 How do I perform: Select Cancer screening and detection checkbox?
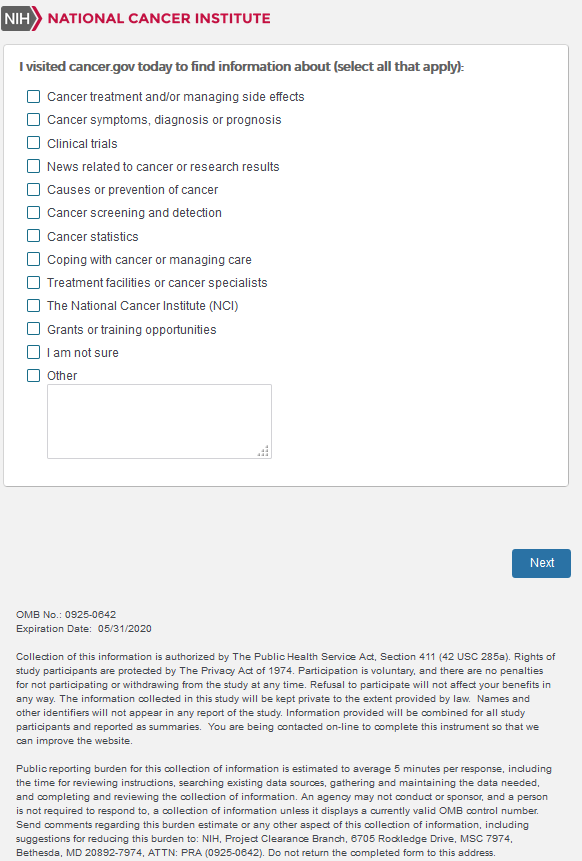pyautogui.click(x=33, y=213)
